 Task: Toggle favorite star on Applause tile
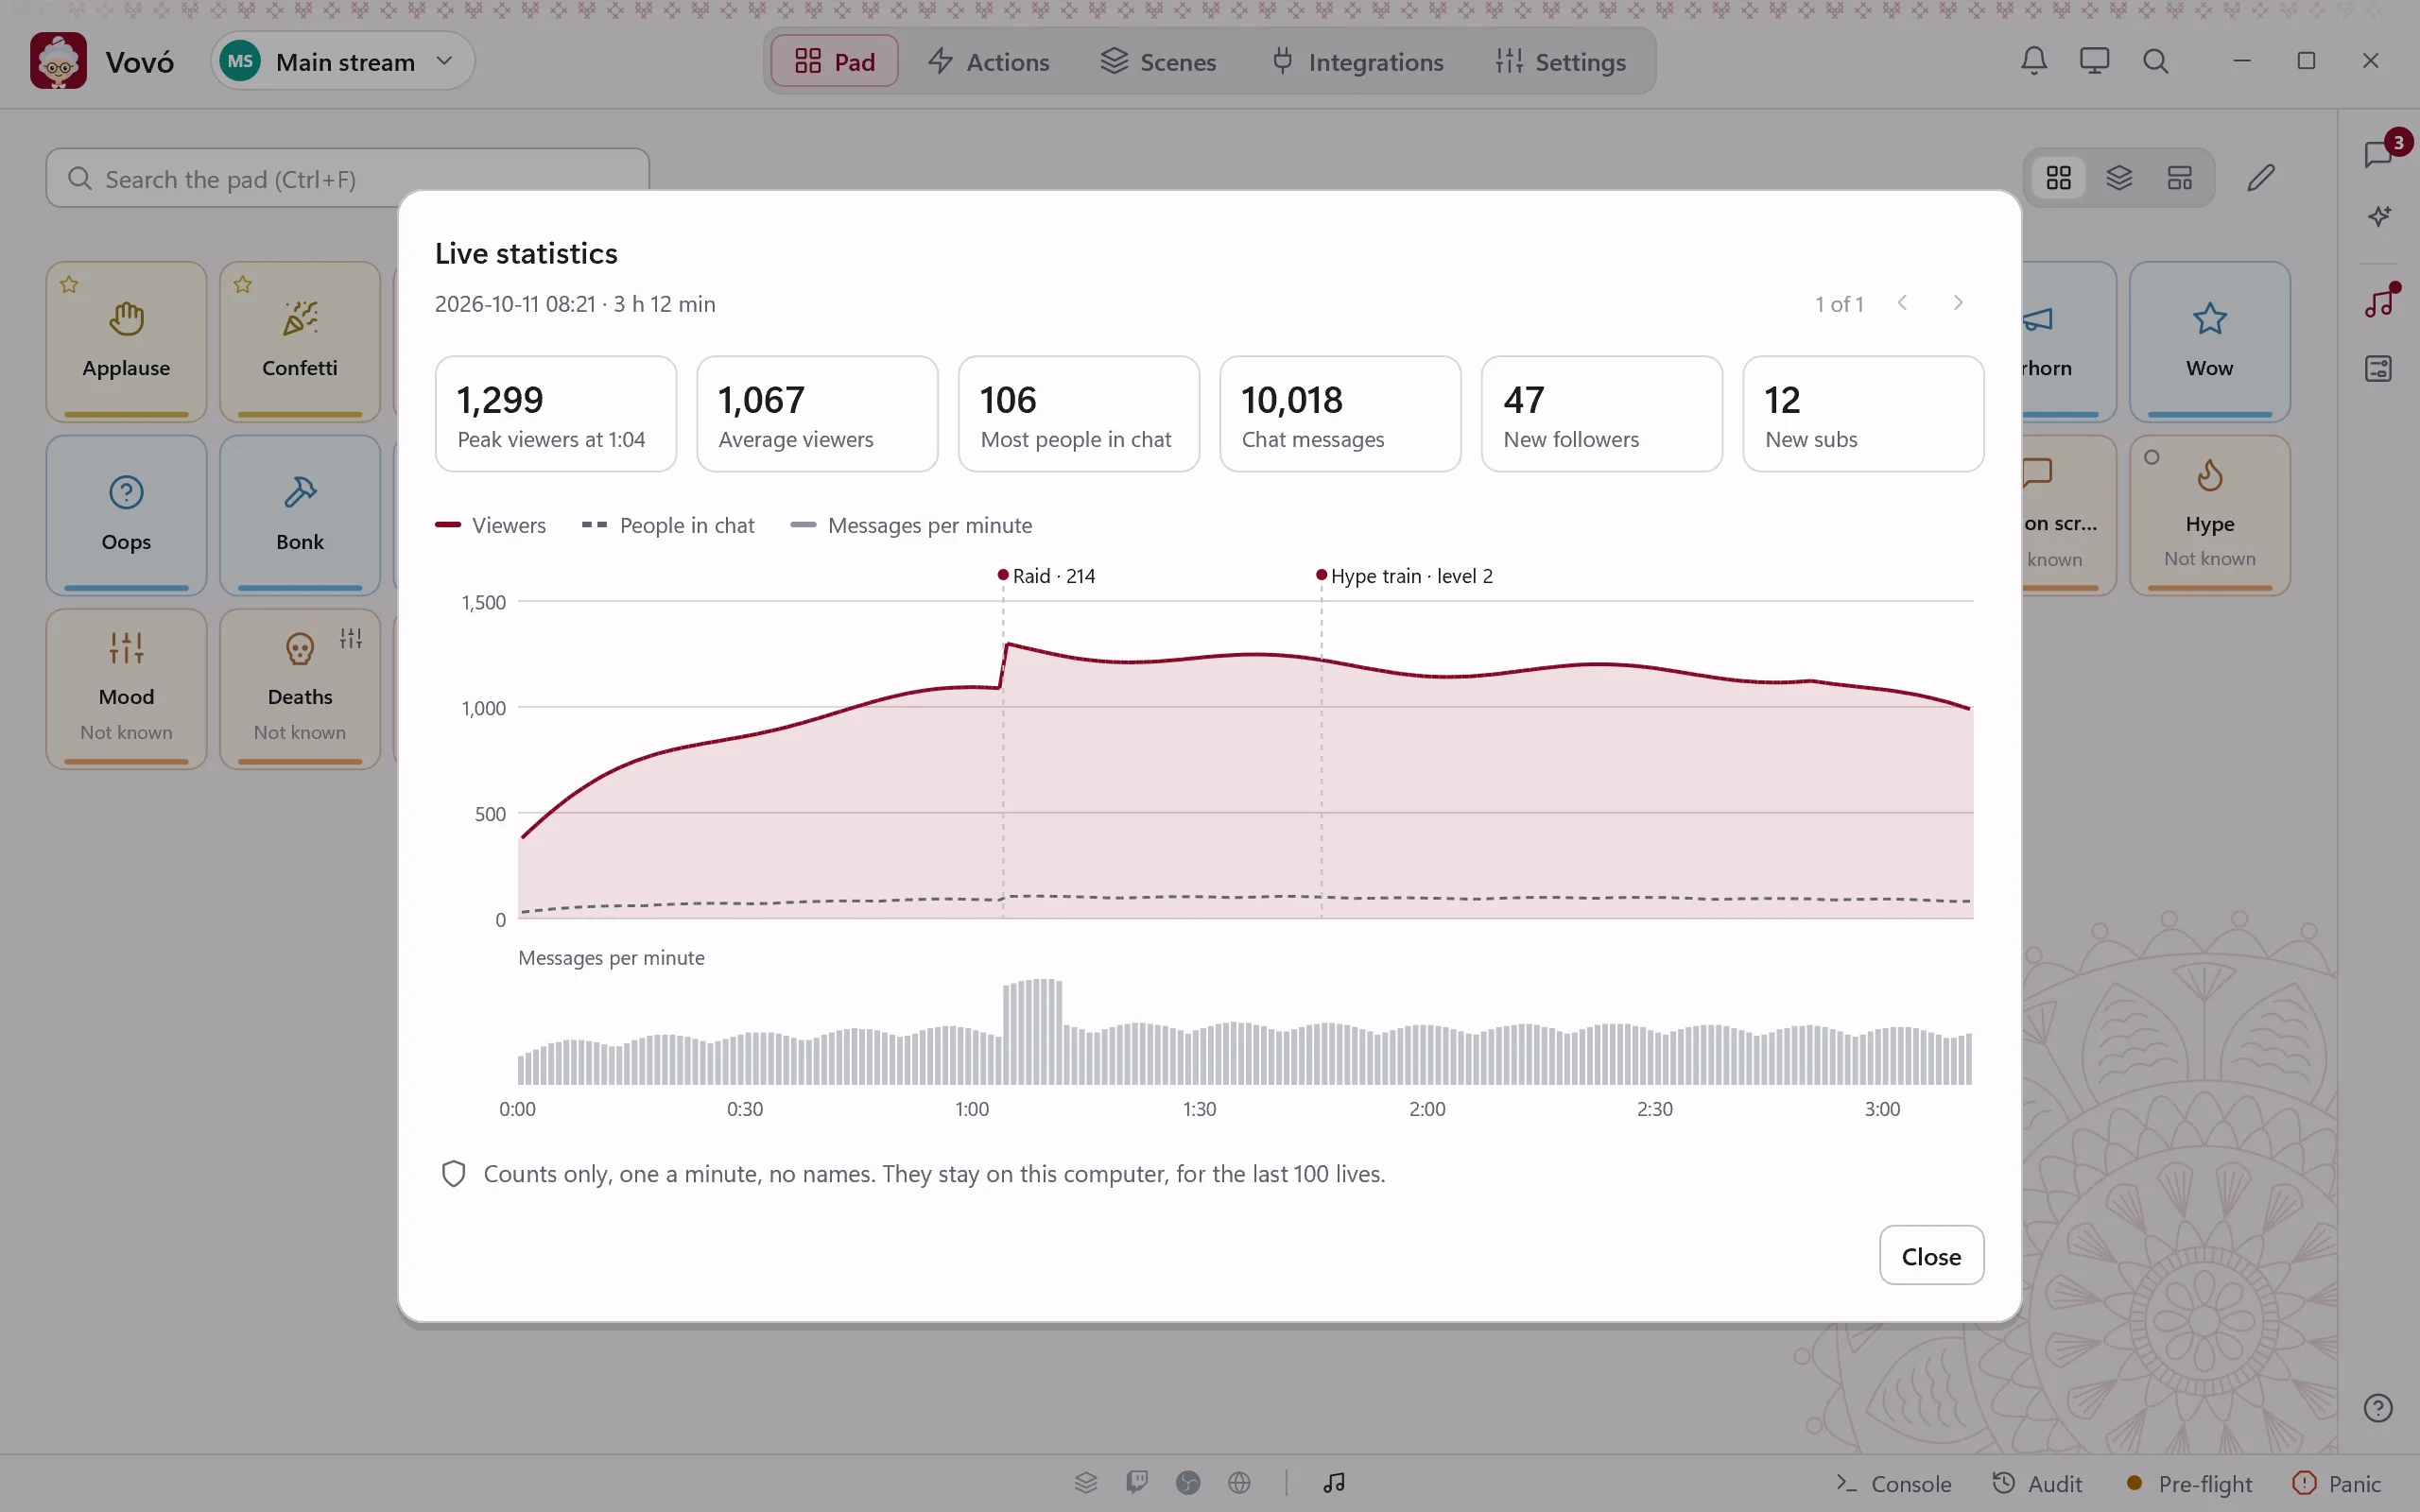point(69,284)
